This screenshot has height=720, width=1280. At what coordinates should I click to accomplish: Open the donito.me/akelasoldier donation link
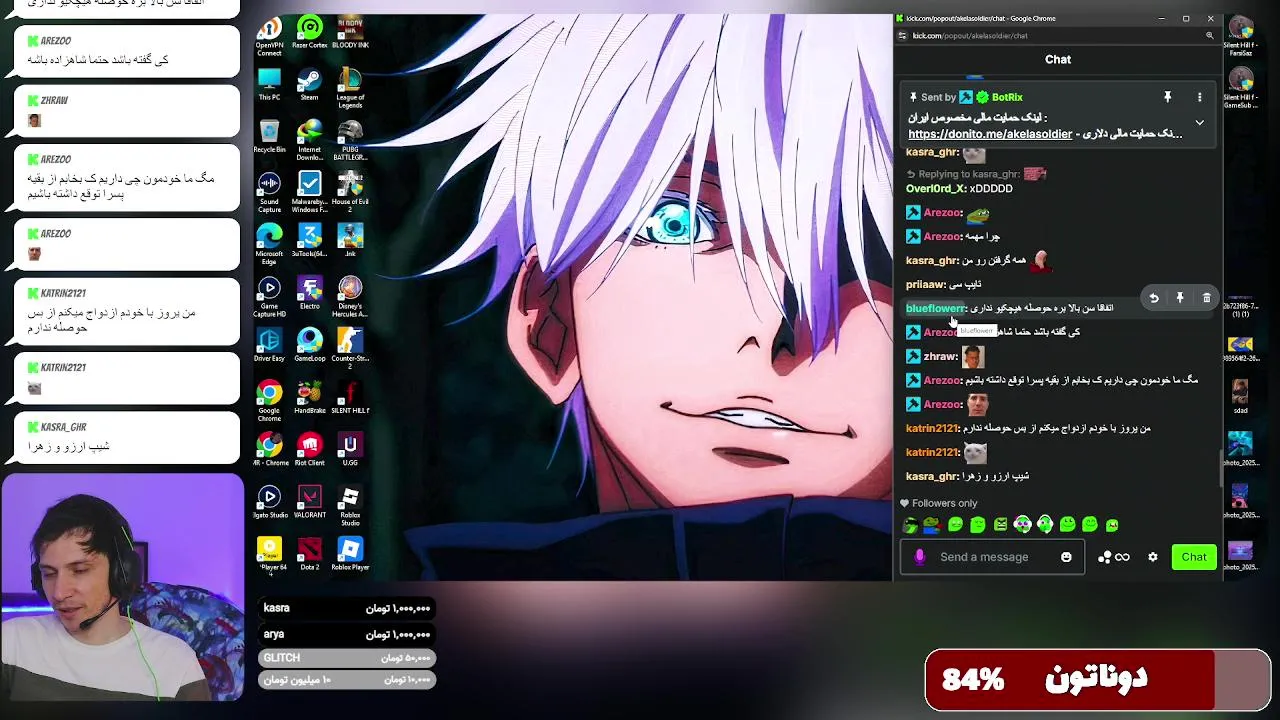(990, 134)
